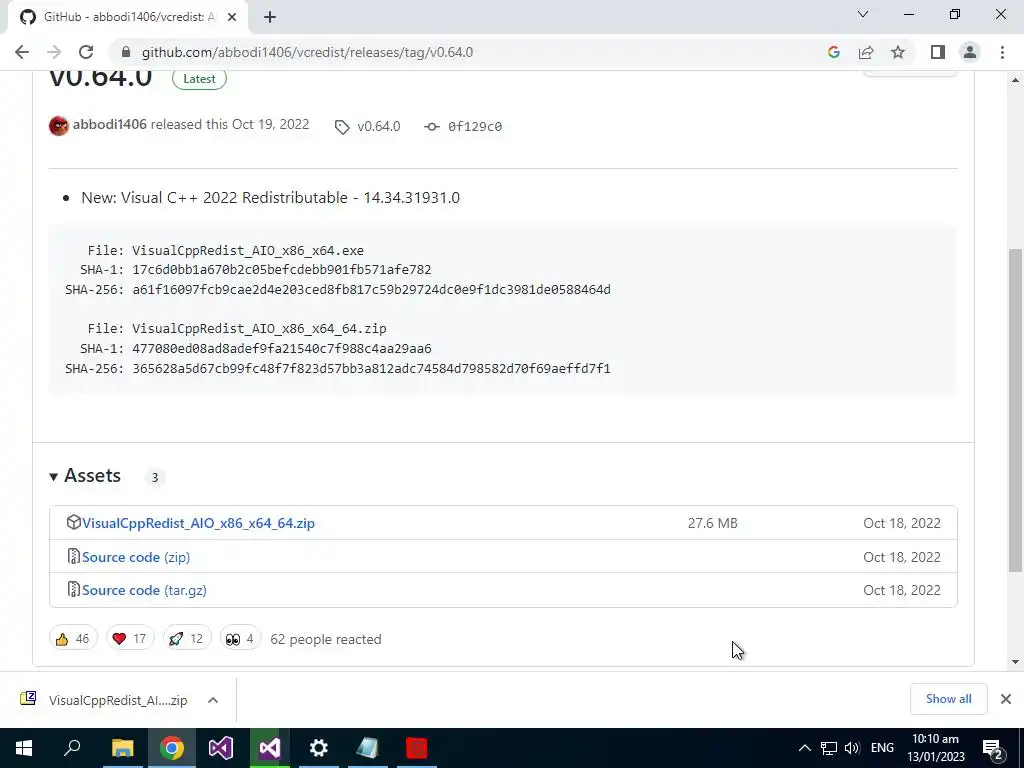Click scrollbar down arrow
Screen dimensions: 1024x768
click(1015, 662)
